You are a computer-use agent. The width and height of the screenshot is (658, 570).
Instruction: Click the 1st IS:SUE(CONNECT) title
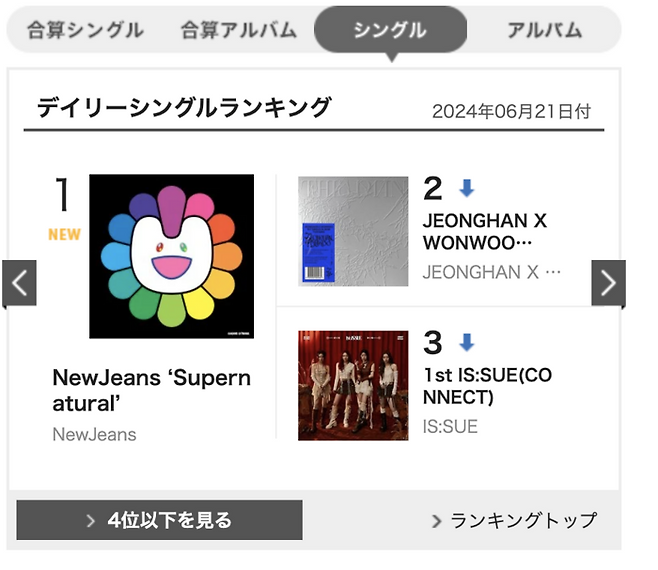(485, 386)
